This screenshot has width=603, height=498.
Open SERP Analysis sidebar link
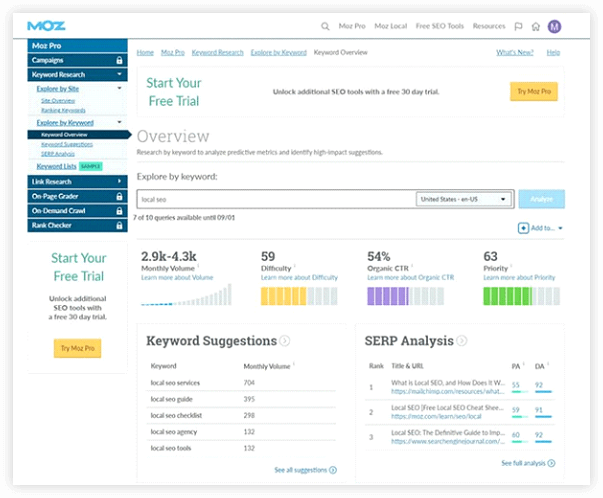[x=58, y=154]
